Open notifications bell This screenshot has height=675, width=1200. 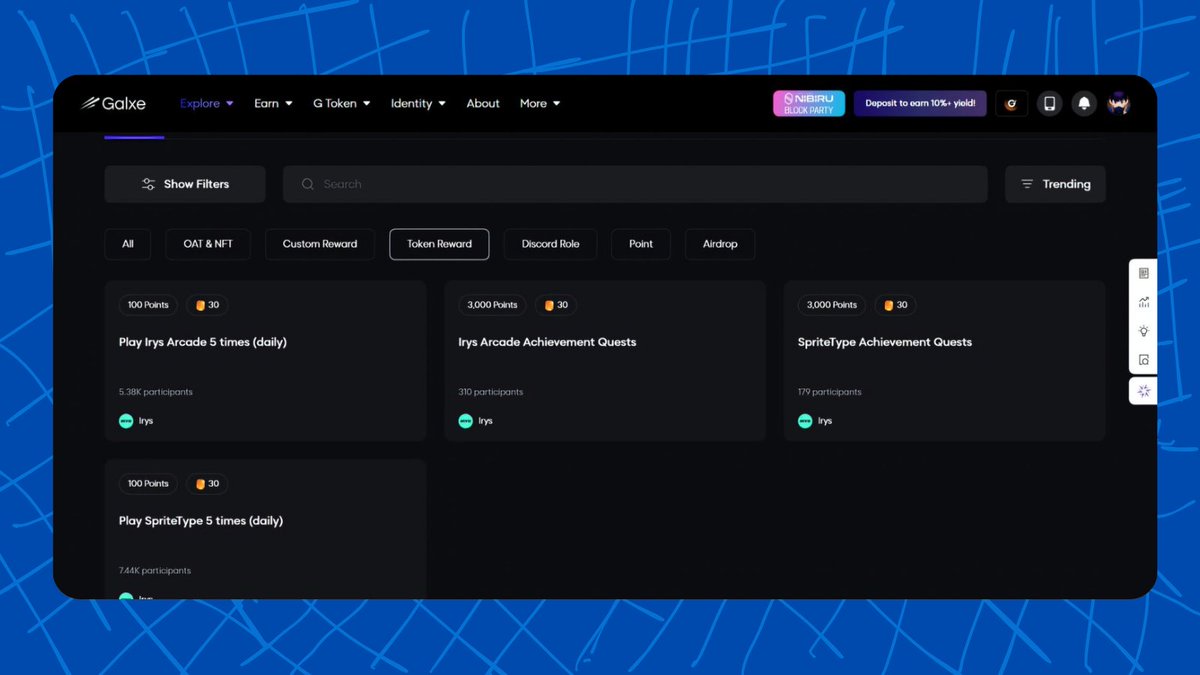[x=1083, y=104]
